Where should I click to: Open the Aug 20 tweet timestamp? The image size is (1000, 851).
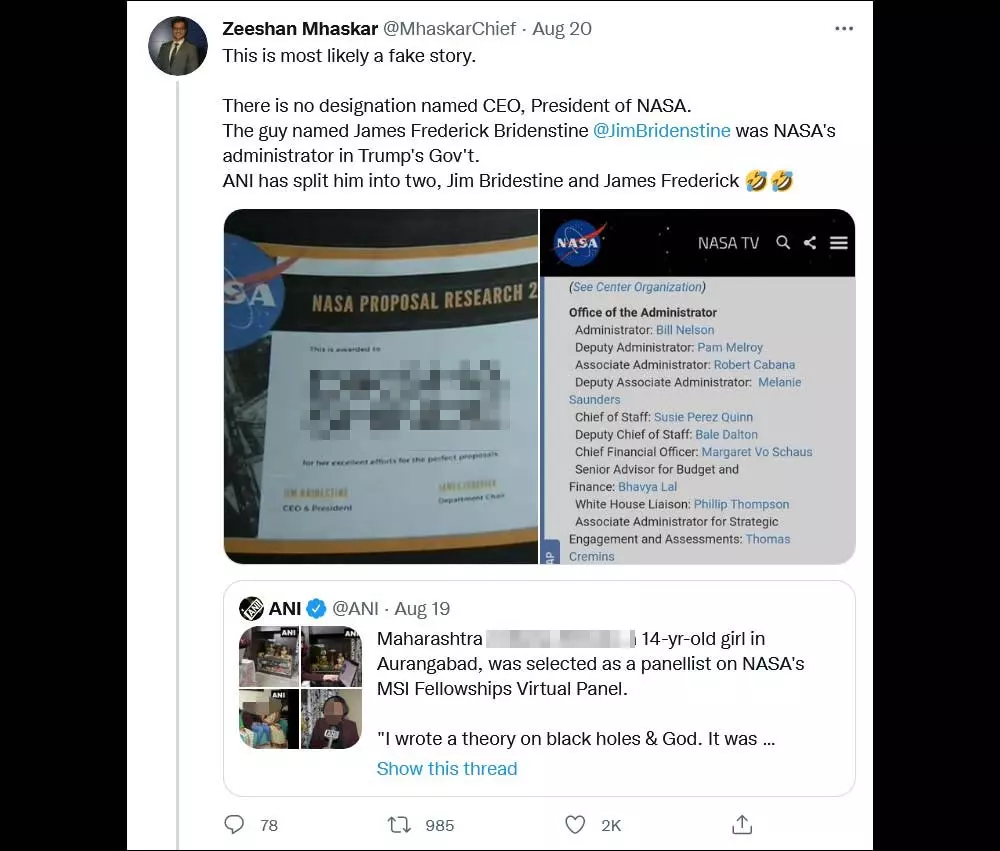point(562,29)
